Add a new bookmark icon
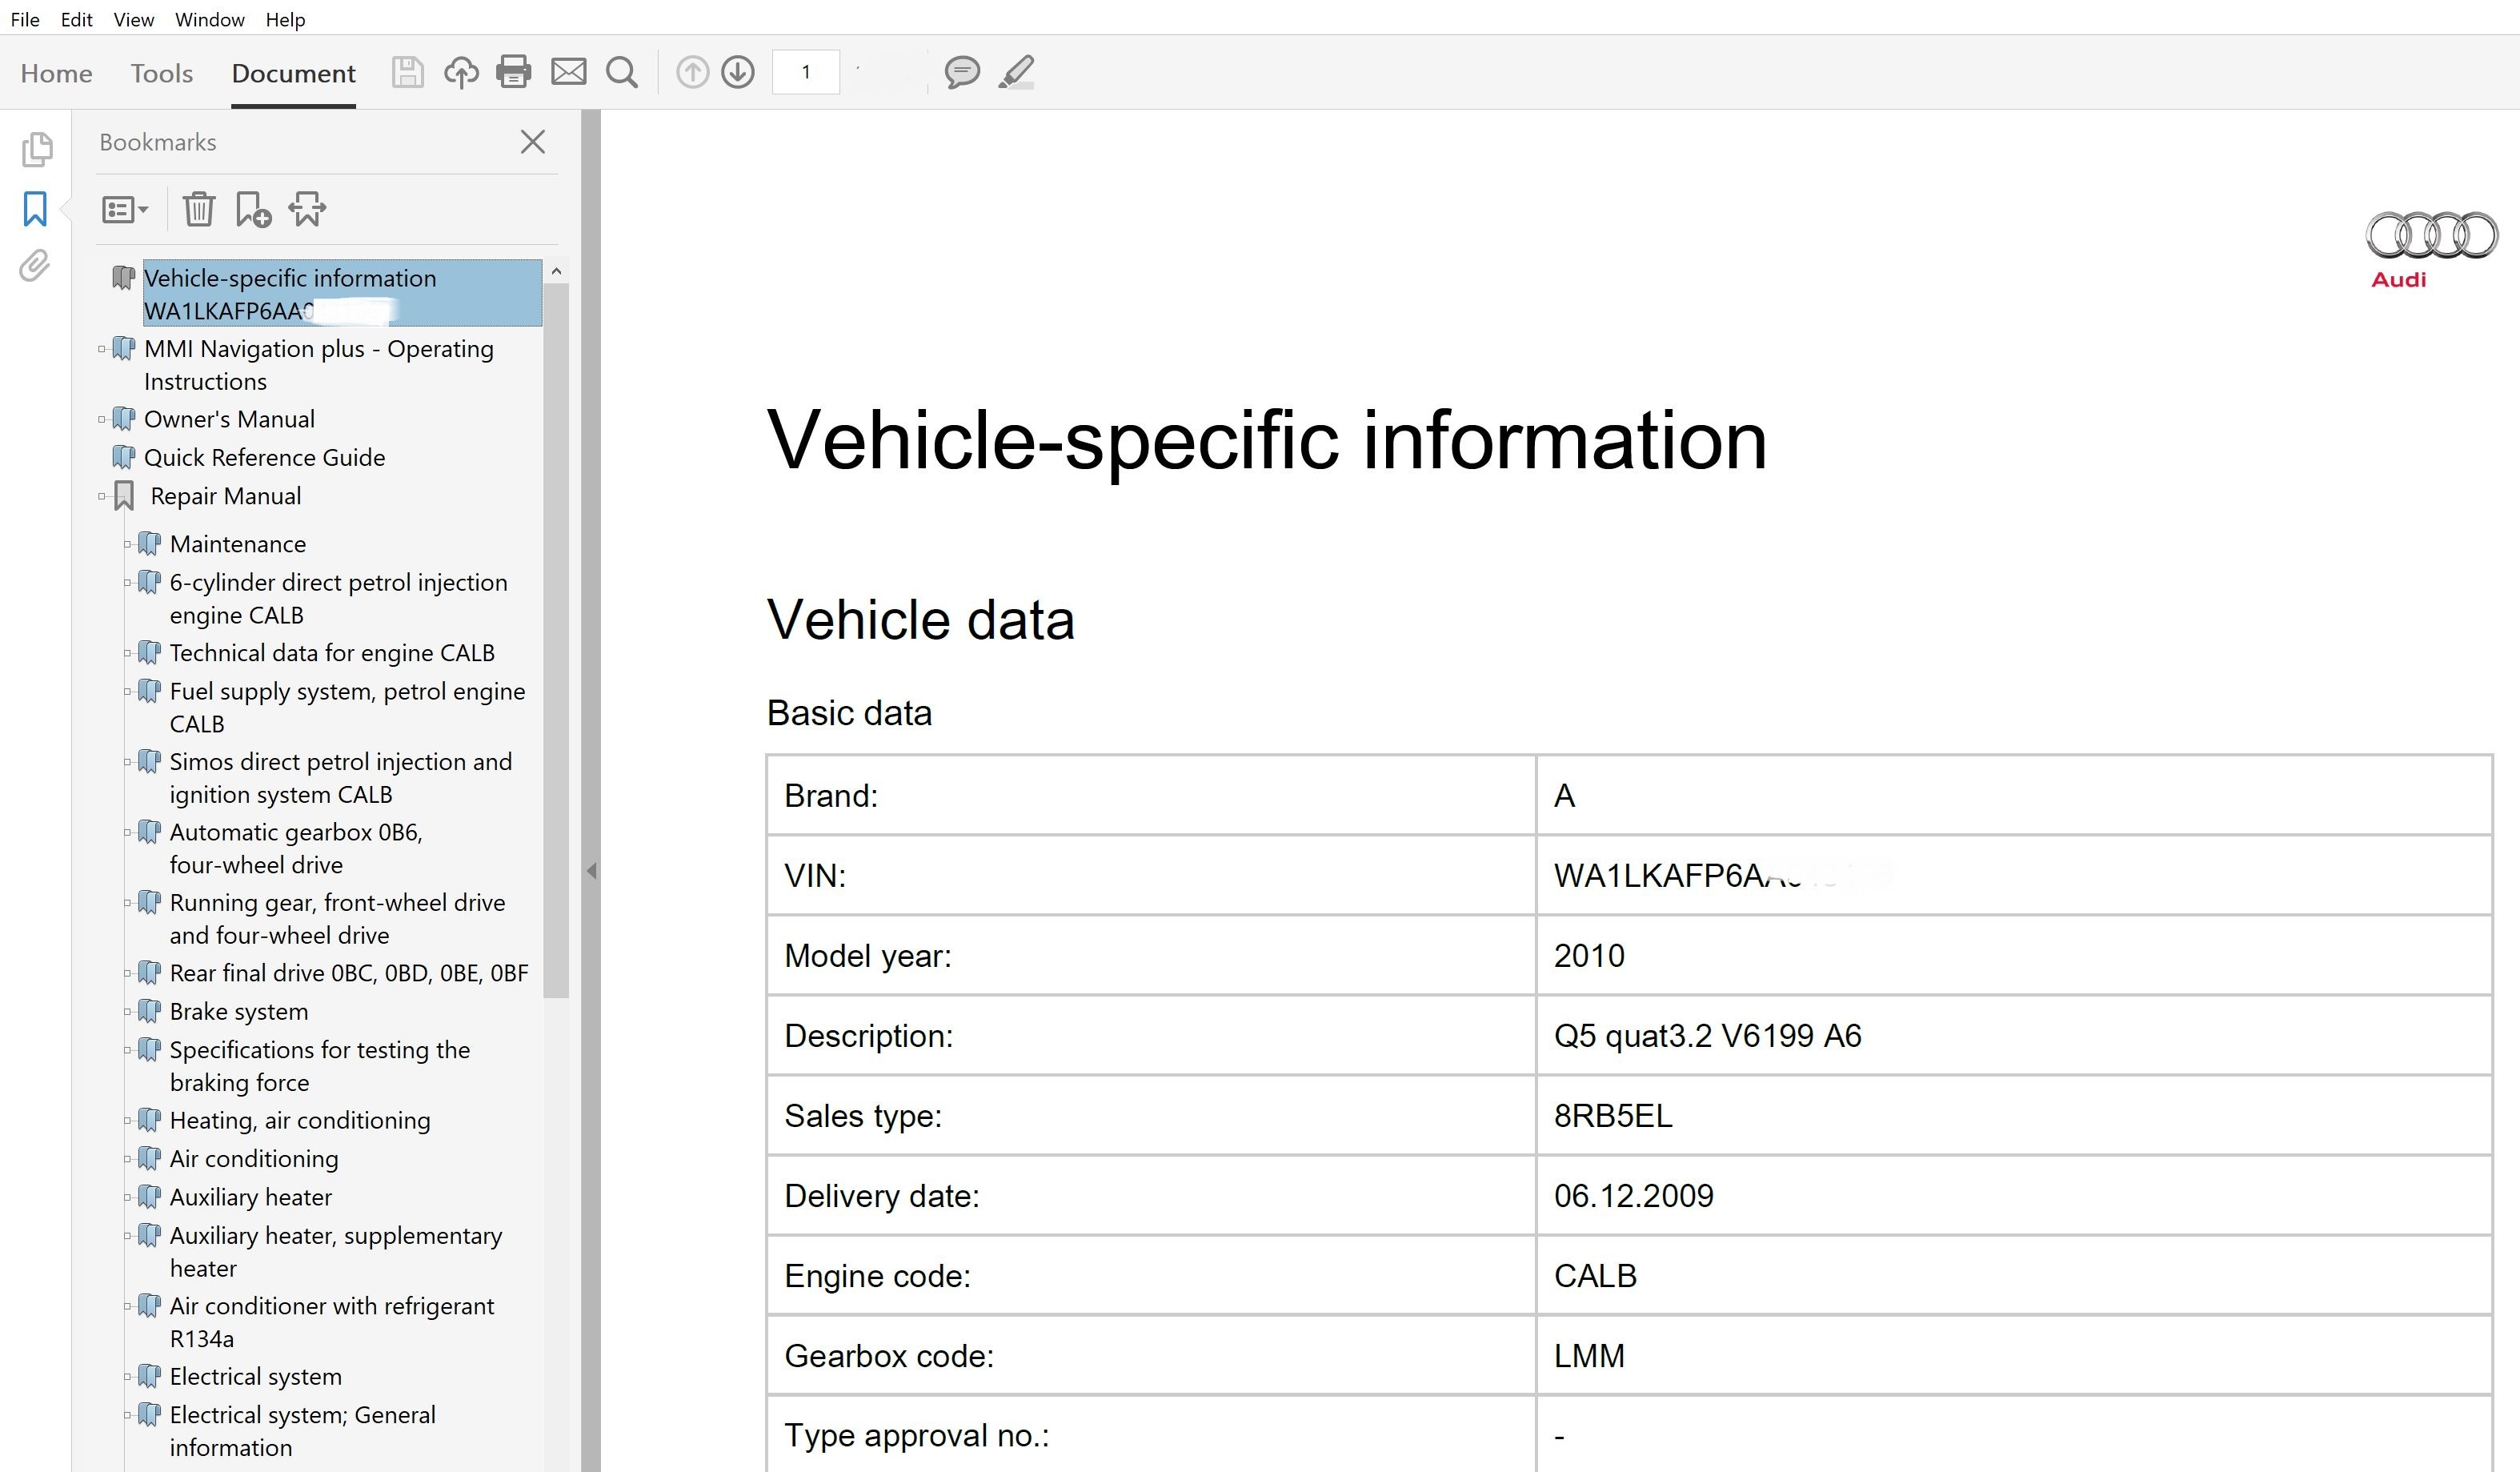Screen dimensions: 2520x1472 coord(253,209)
